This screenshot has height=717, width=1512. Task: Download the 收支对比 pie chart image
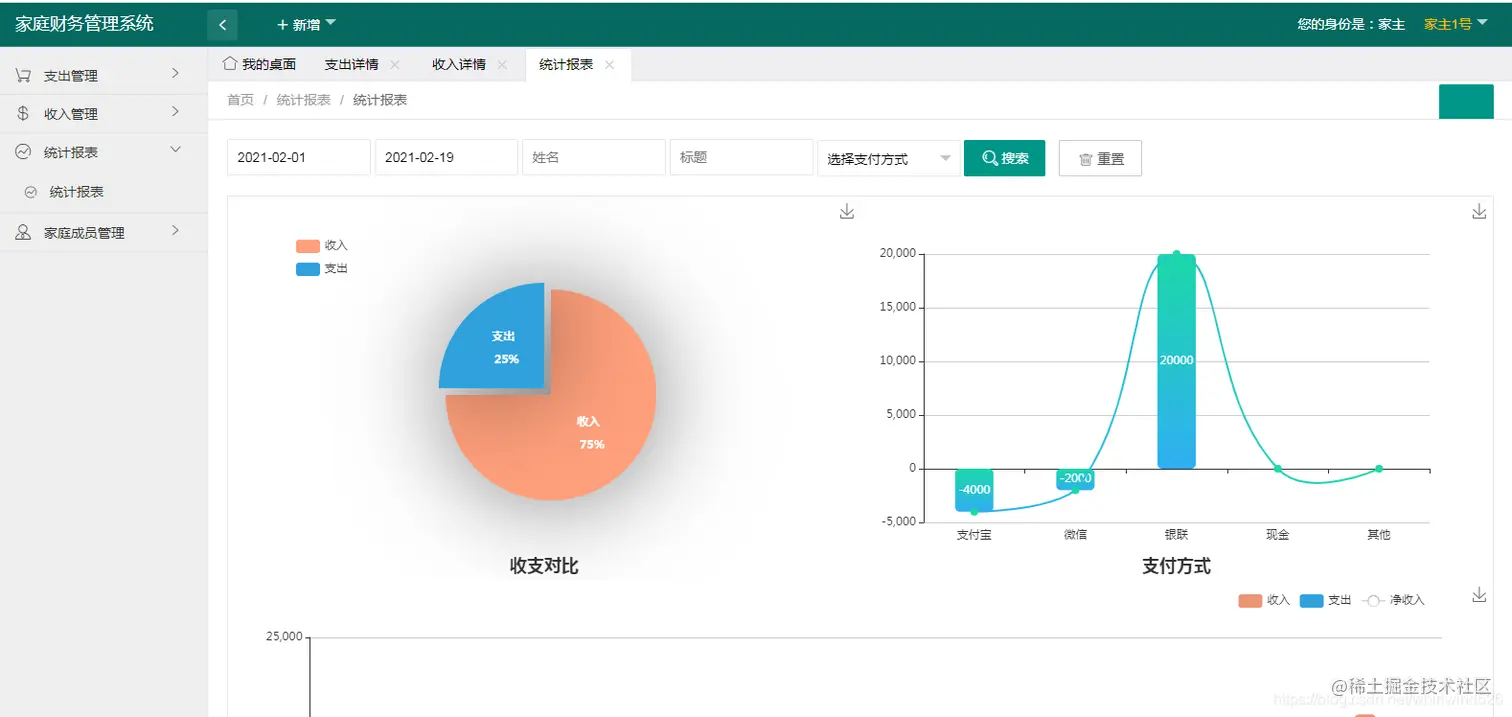[x=847, y=211]
